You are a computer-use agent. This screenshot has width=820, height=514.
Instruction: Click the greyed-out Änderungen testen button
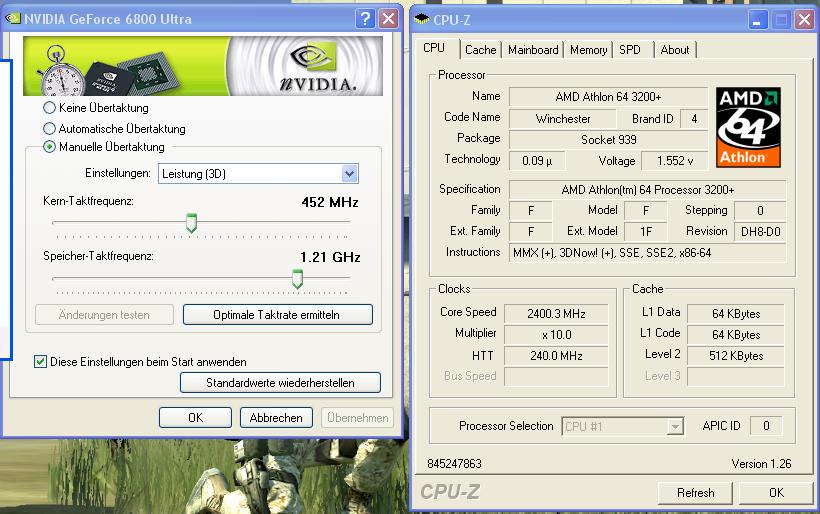[105, 315]
